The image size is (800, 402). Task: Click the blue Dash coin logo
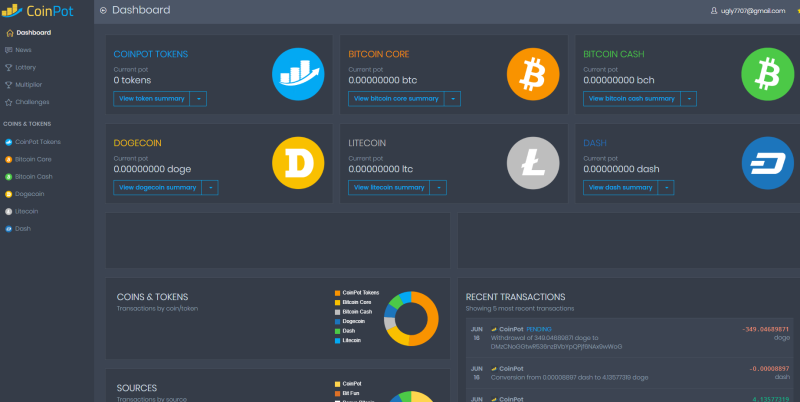click(x=767, y=163)
